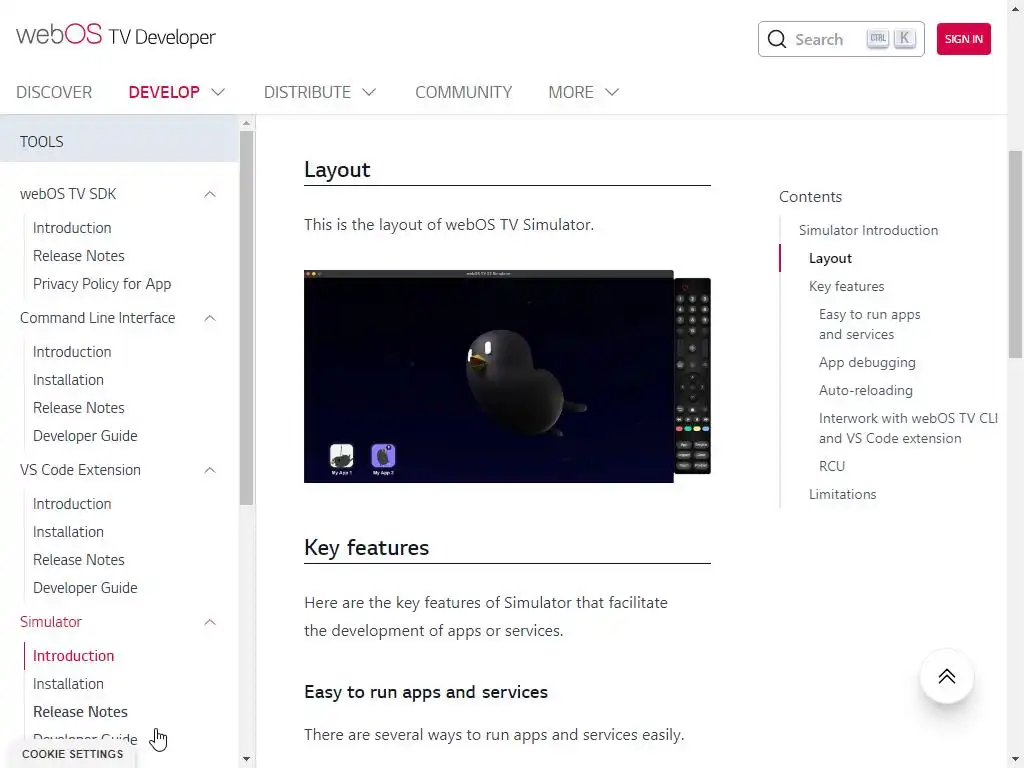Collapse the Command Line Interface section
The height and width of the screenshot is (768, 1024).
click(x=210, y=318)
